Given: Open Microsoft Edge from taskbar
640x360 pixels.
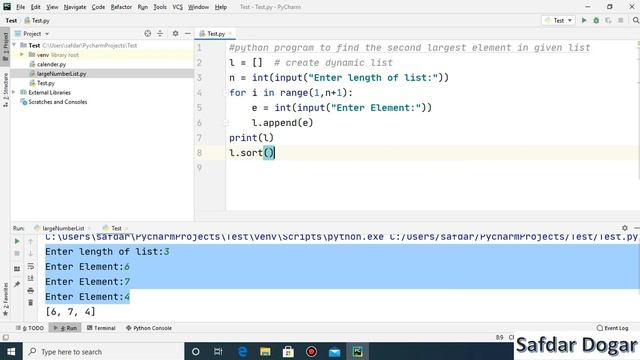Looking at the screenshot, I should click(242, 351).
